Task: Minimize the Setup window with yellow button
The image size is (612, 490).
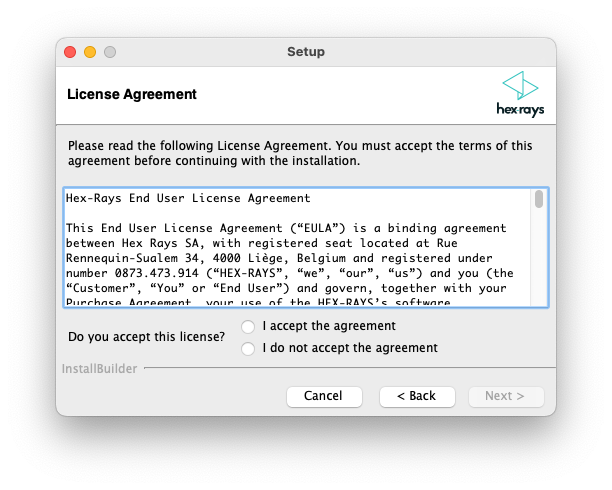Action: pos(90,51)
